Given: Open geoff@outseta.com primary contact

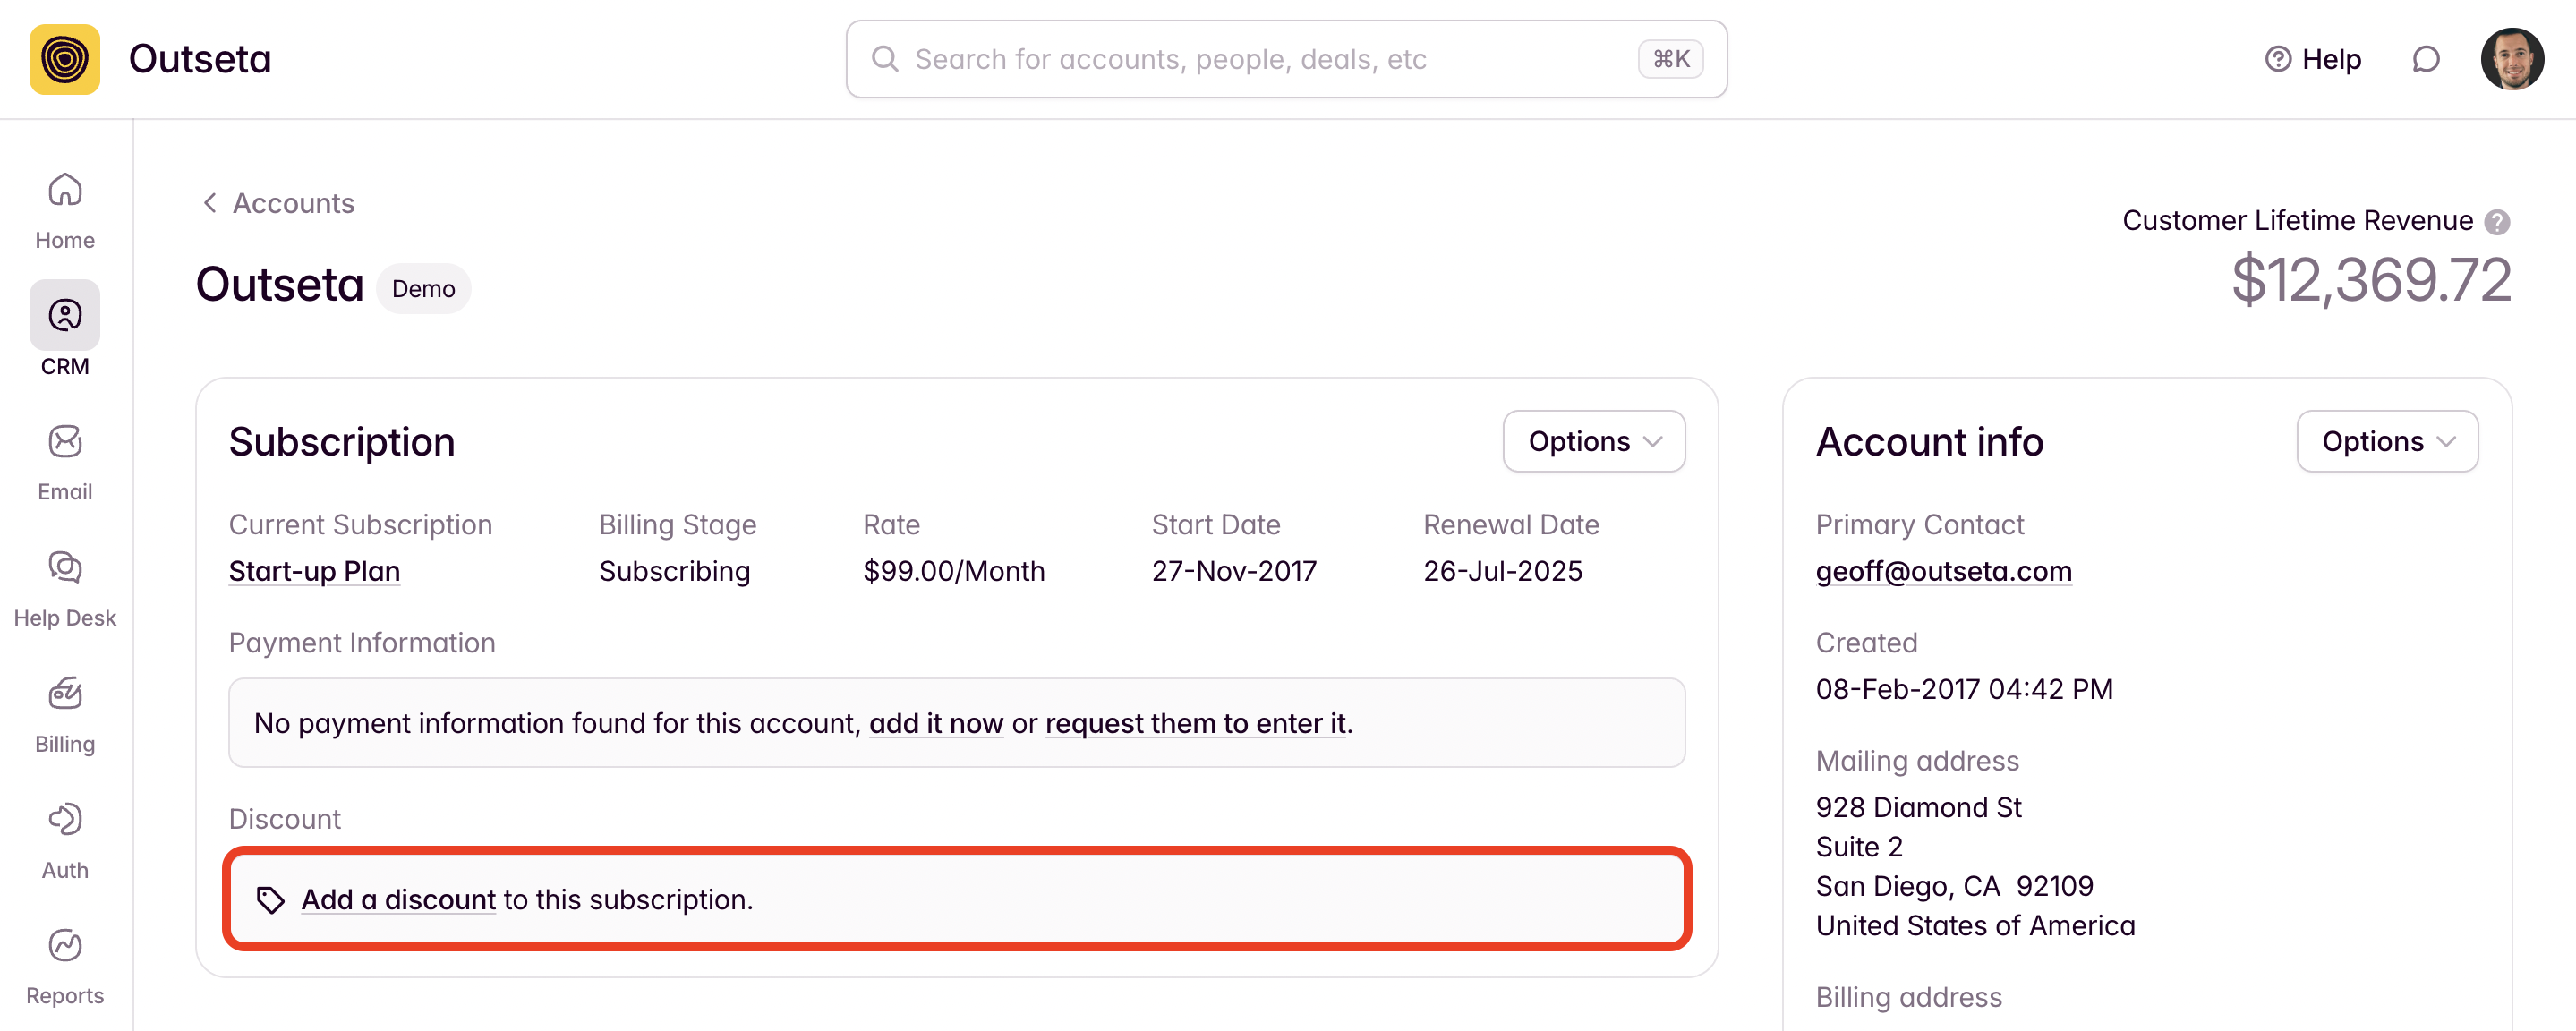Looking at the screenshot, I should point(1942,571).
